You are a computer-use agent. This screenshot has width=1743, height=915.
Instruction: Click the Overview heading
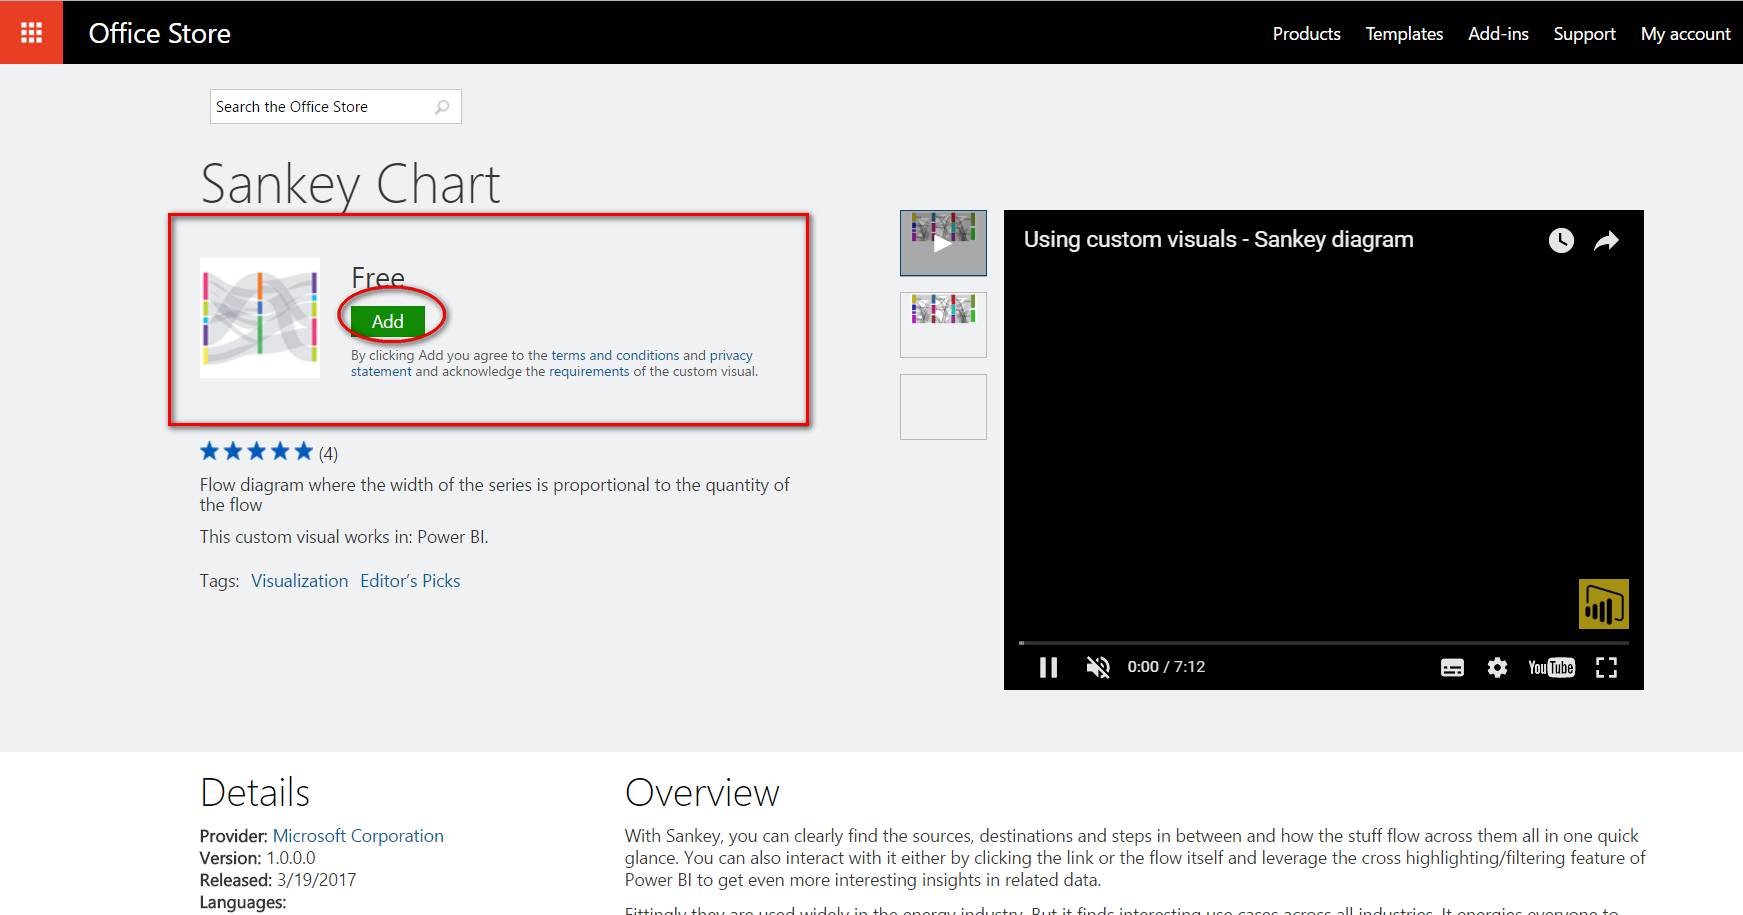click(x=702, y=793)
